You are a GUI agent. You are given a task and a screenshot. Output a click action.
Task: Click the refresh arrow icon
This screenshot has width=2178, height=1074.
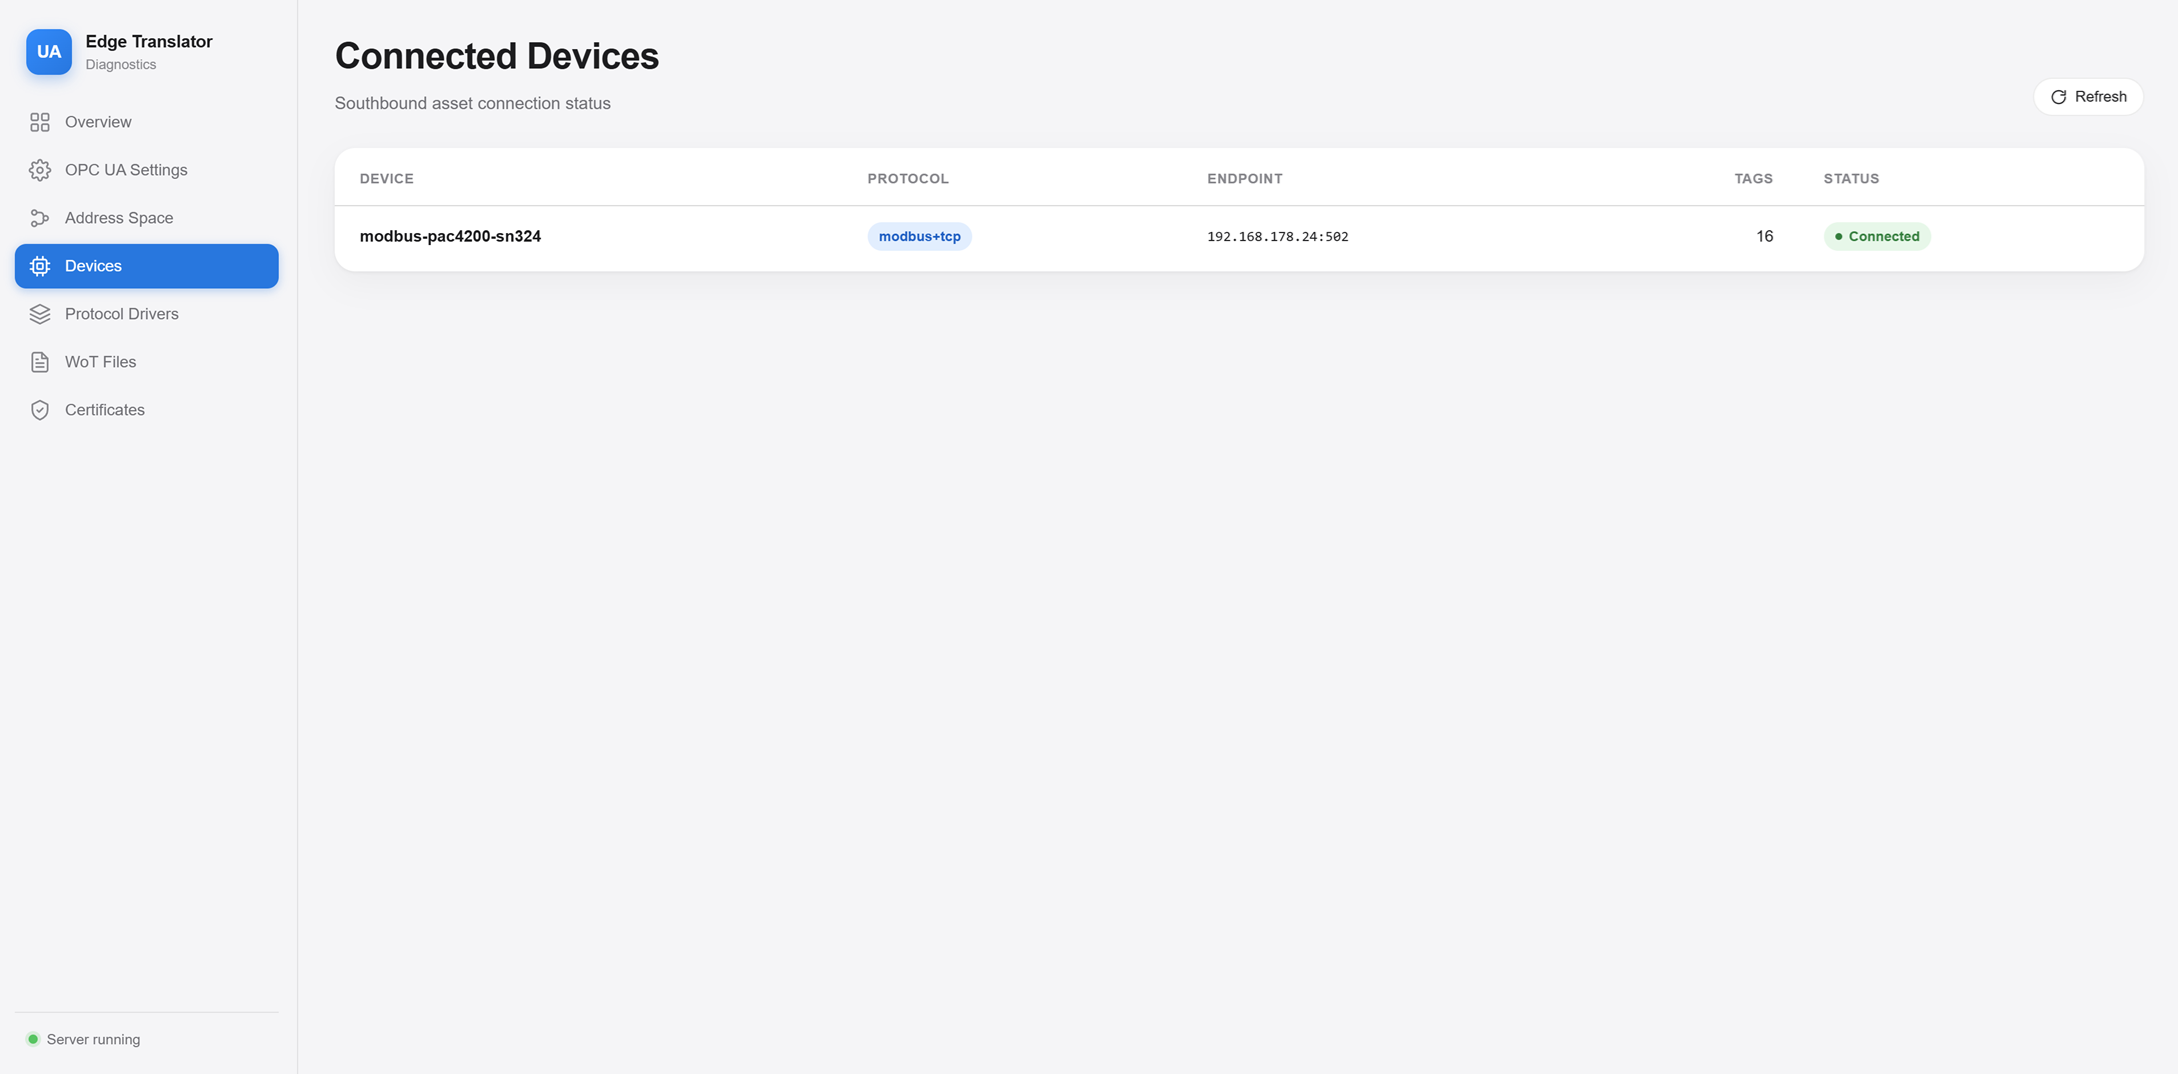pyautogui.click(x=2058, y=97)
